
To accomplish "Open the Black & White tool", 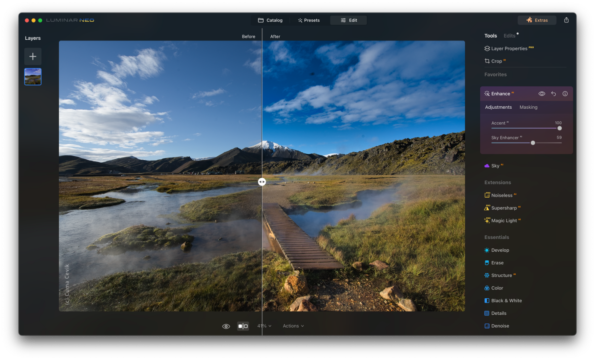I will click(503, 301).
